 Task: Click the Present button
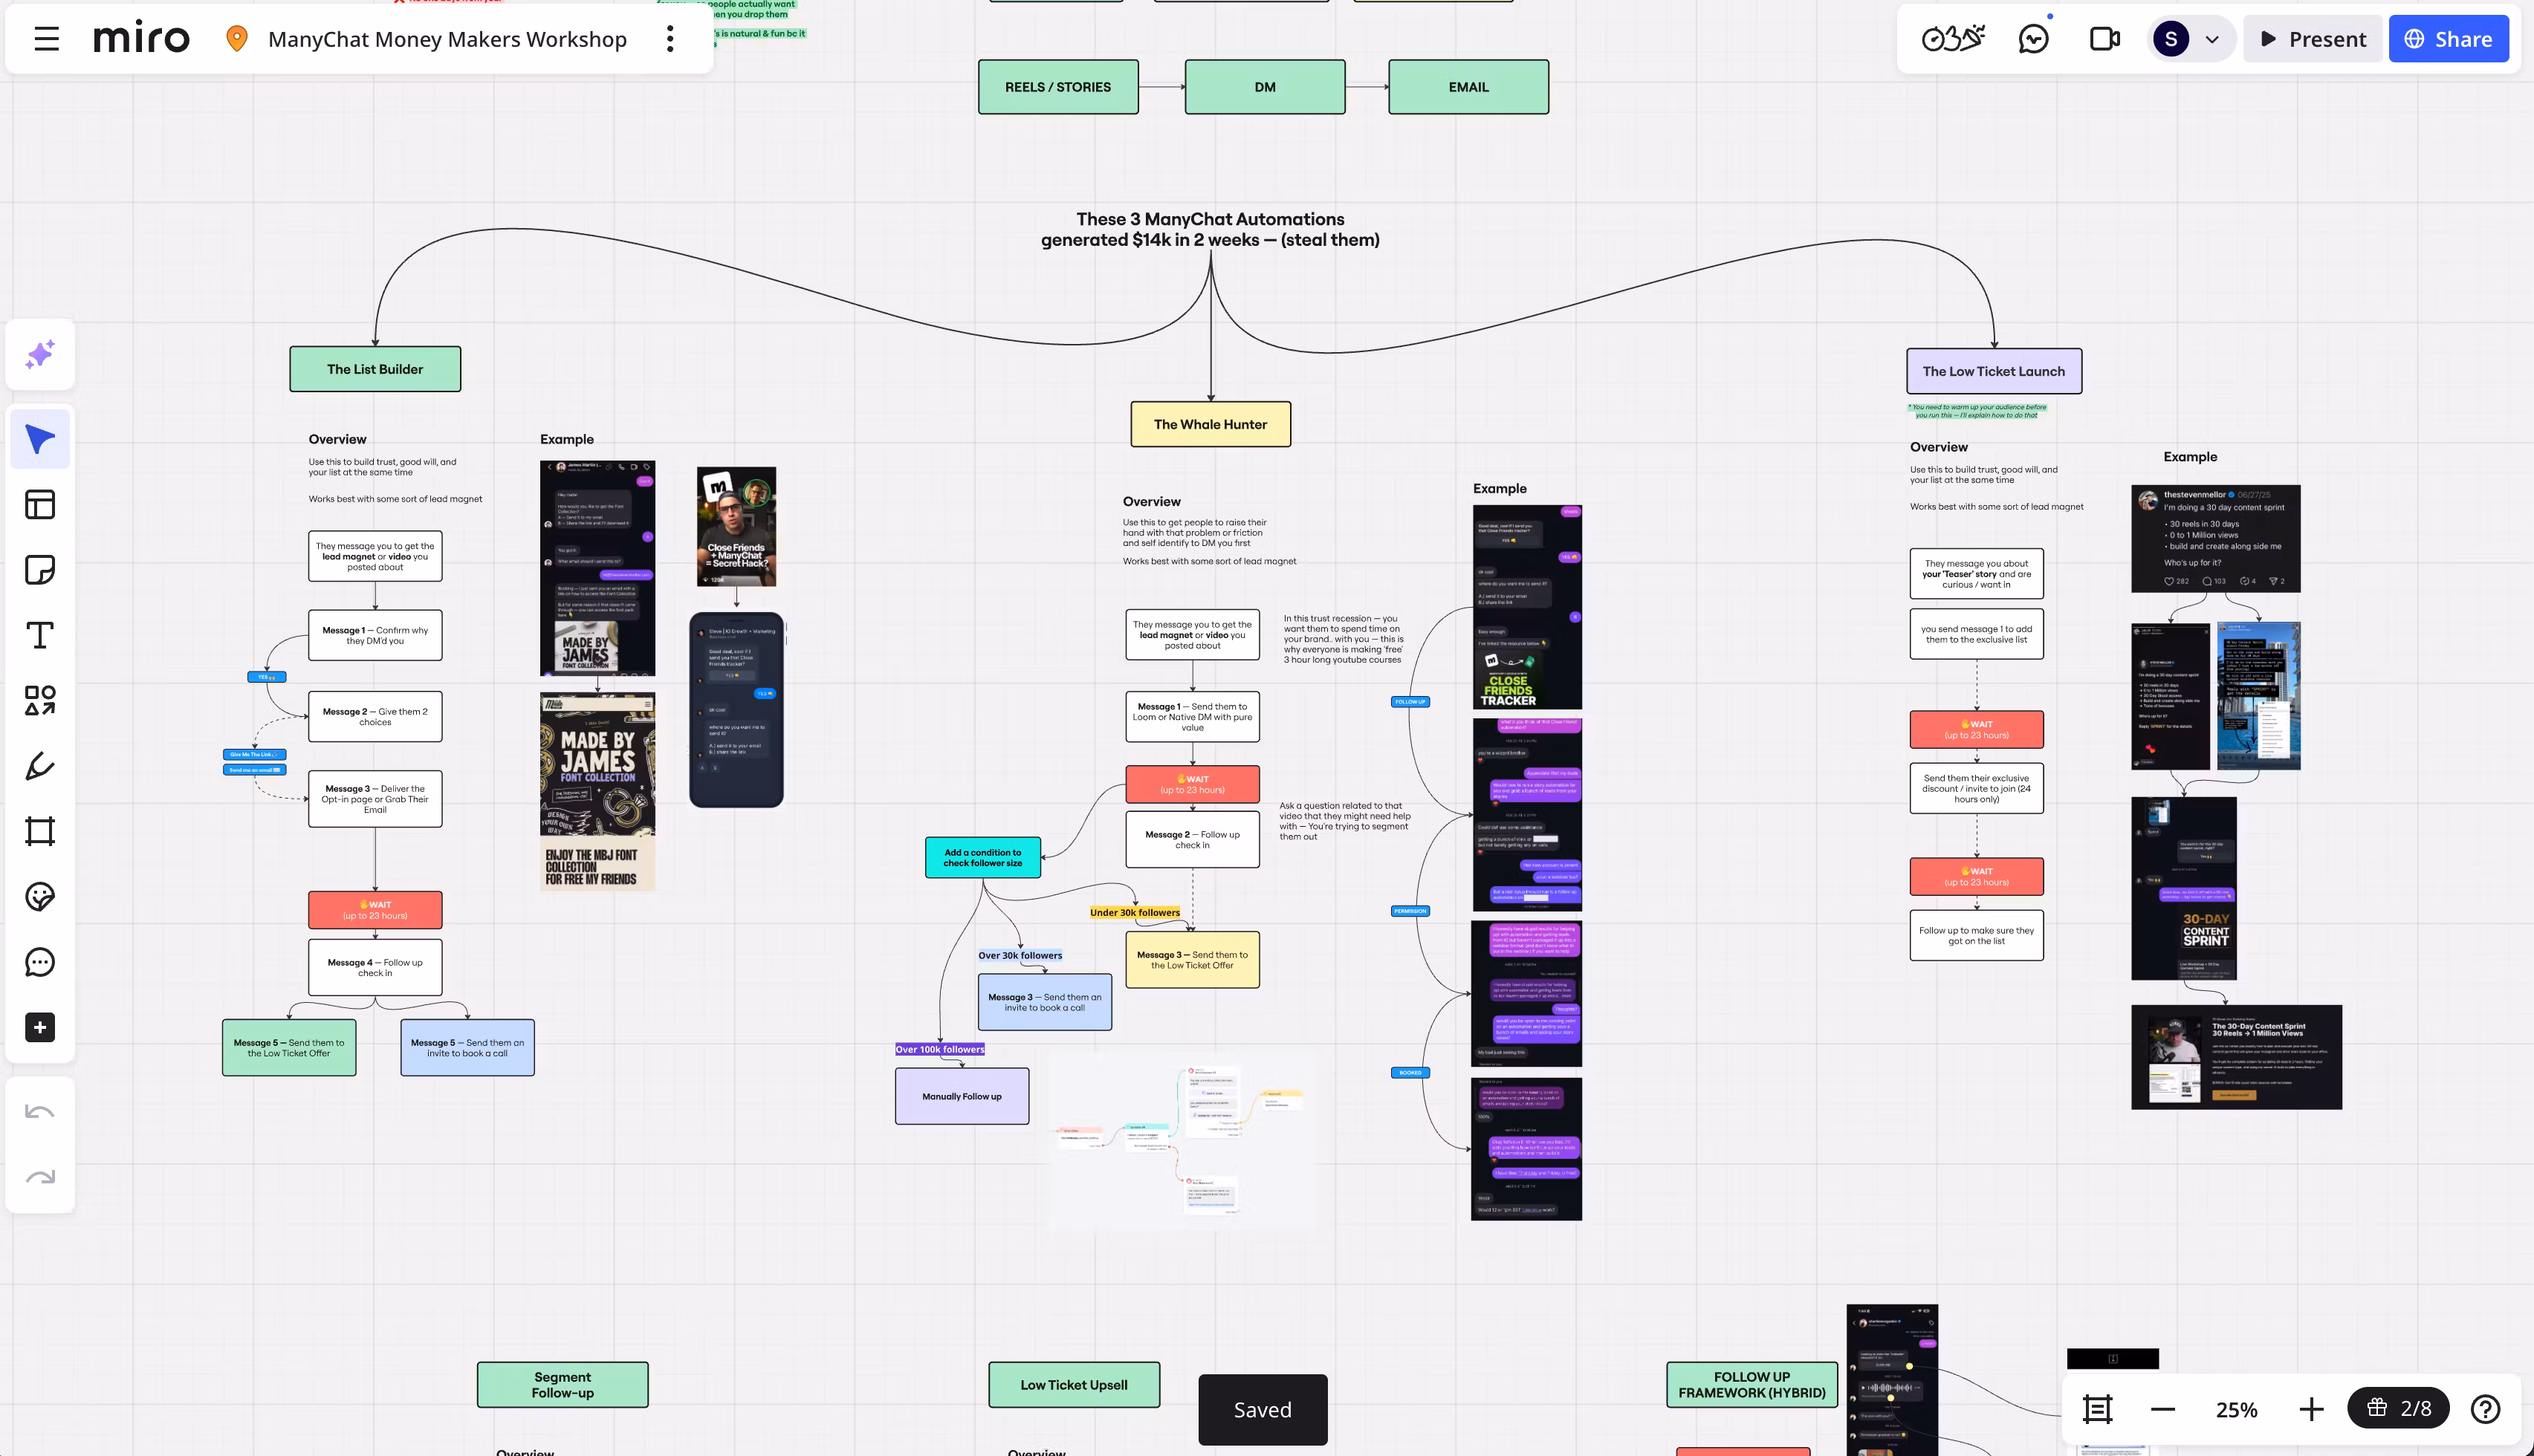[x=2312, y=39]
